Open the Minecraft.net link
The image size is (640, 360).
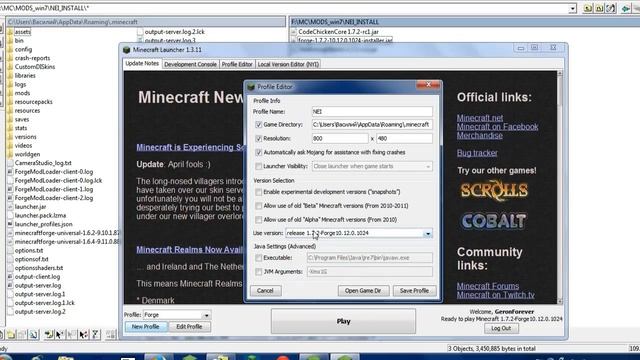tap(480, 118)
